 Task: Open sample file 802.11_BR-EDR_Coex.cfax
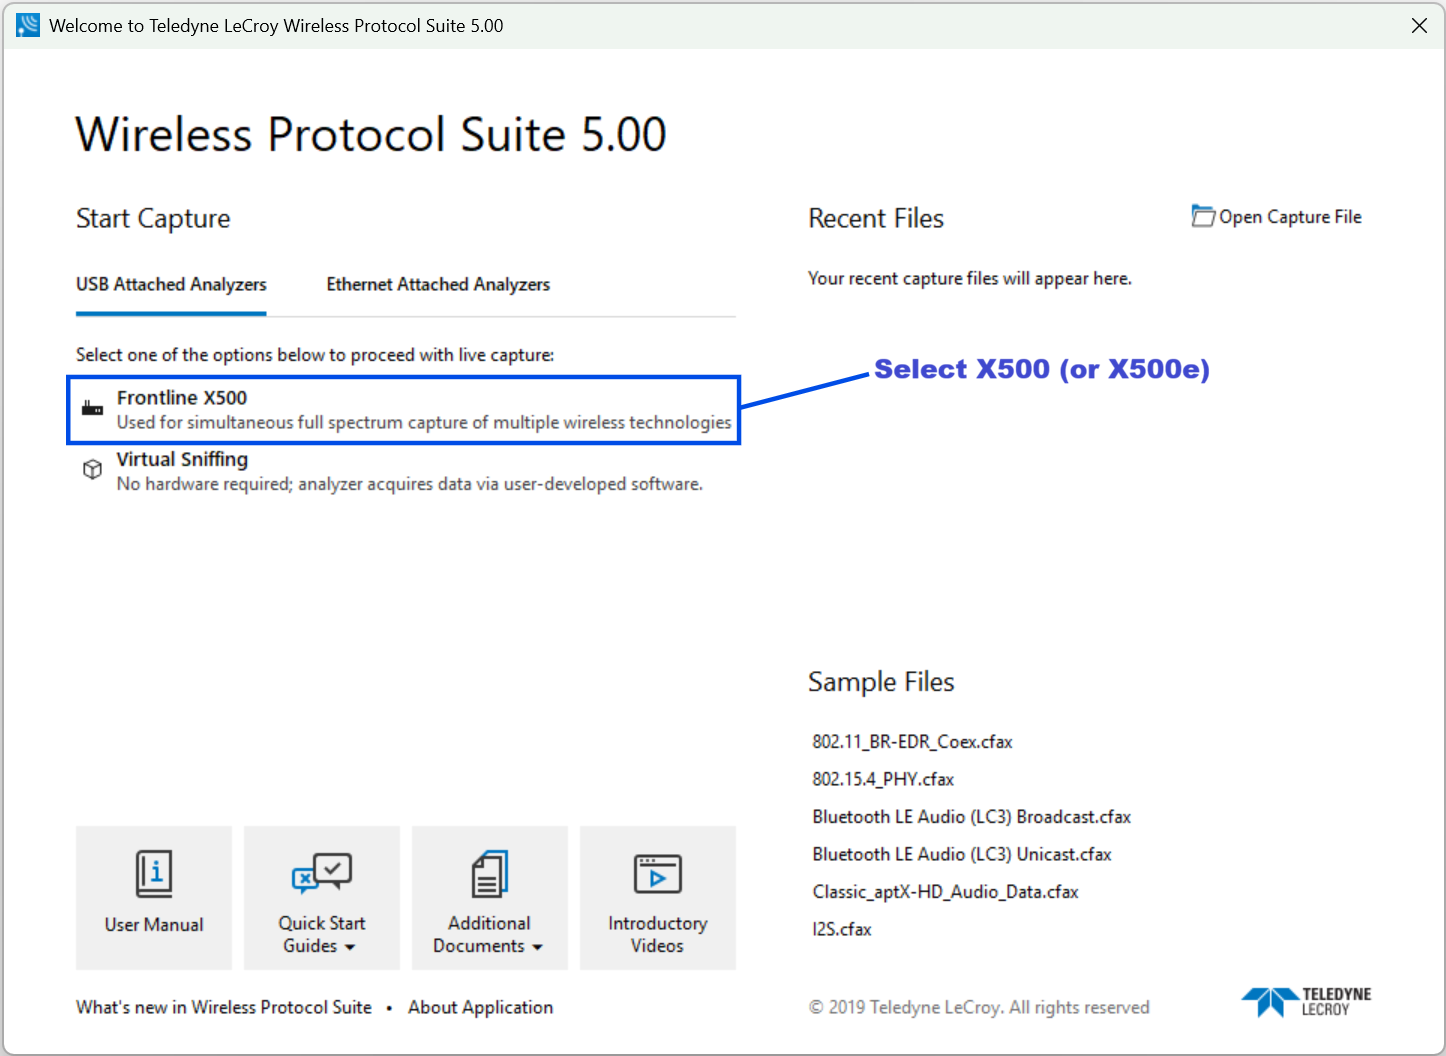pyautogui.click(x=912, y=742)
